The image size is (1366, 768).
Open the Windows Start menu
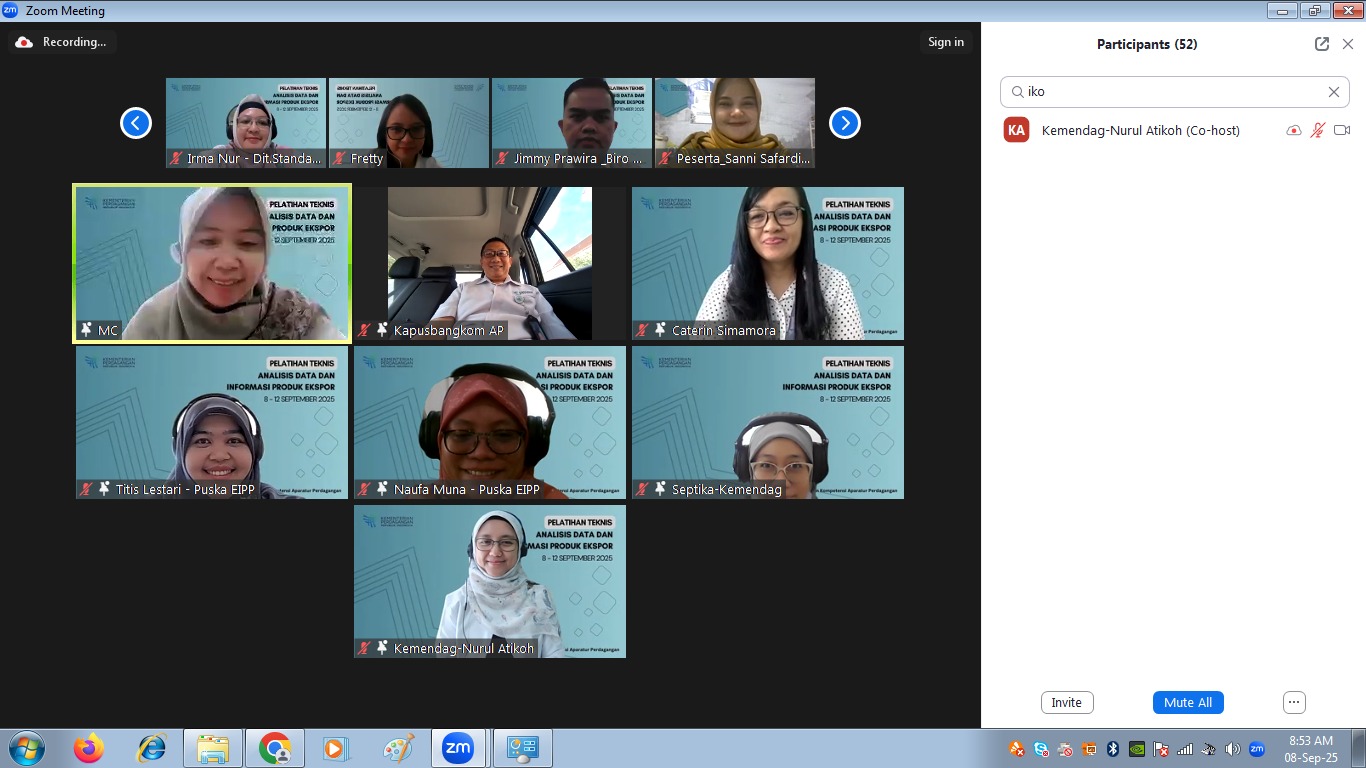[x=25, y=748]
